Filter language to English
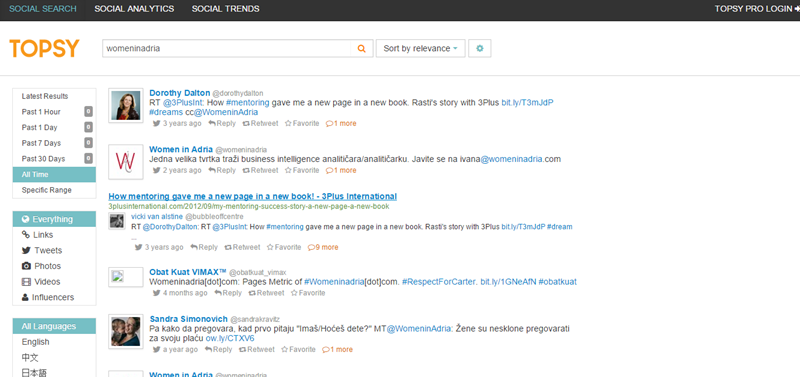 point(54,342)
